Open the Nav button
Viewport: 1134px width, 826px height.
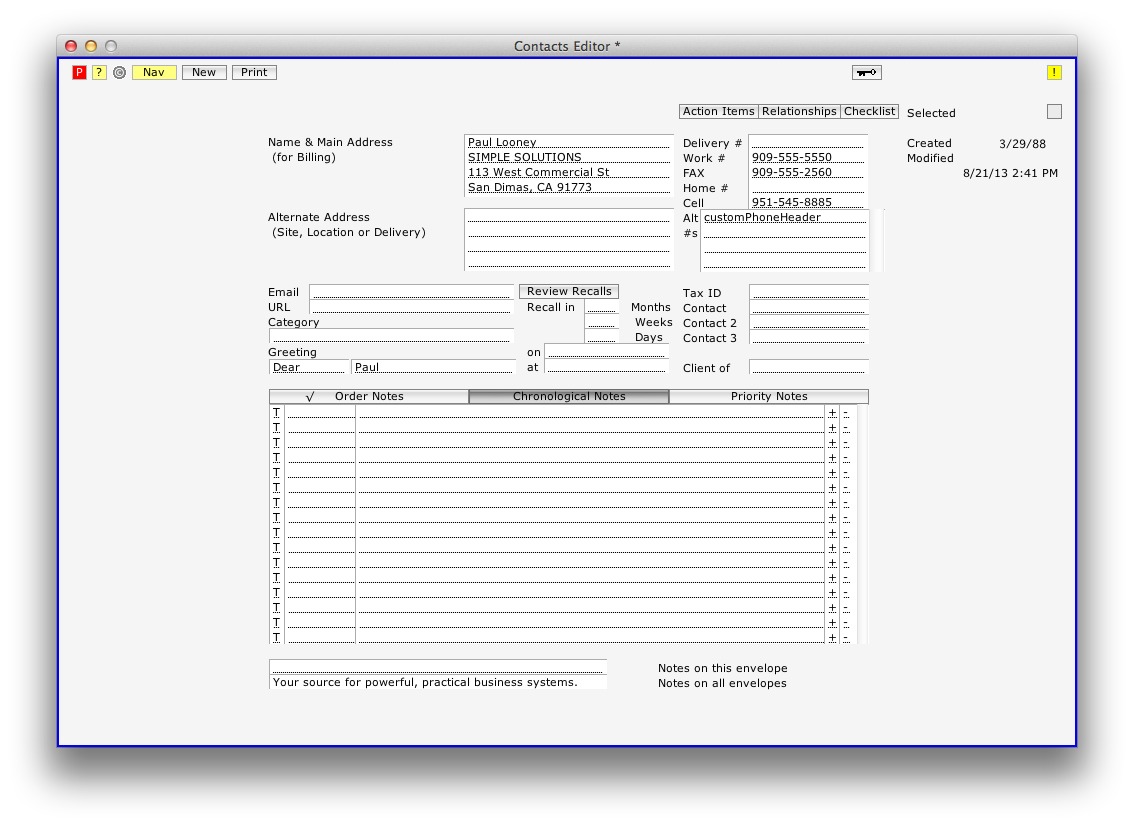tap(154, 72)
